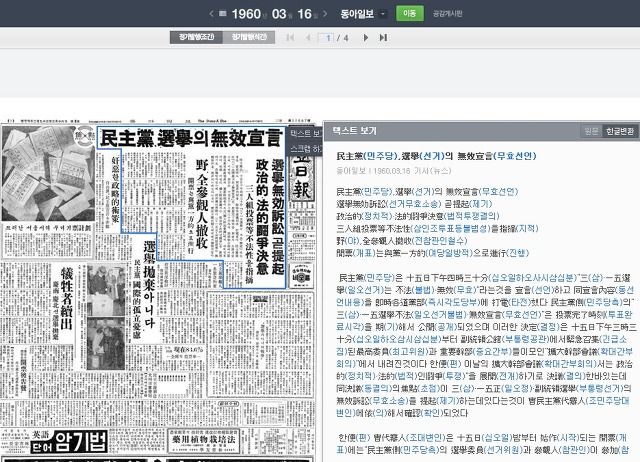
Task: Click the ballot photo on newspaper page
Action: point(49,173)
